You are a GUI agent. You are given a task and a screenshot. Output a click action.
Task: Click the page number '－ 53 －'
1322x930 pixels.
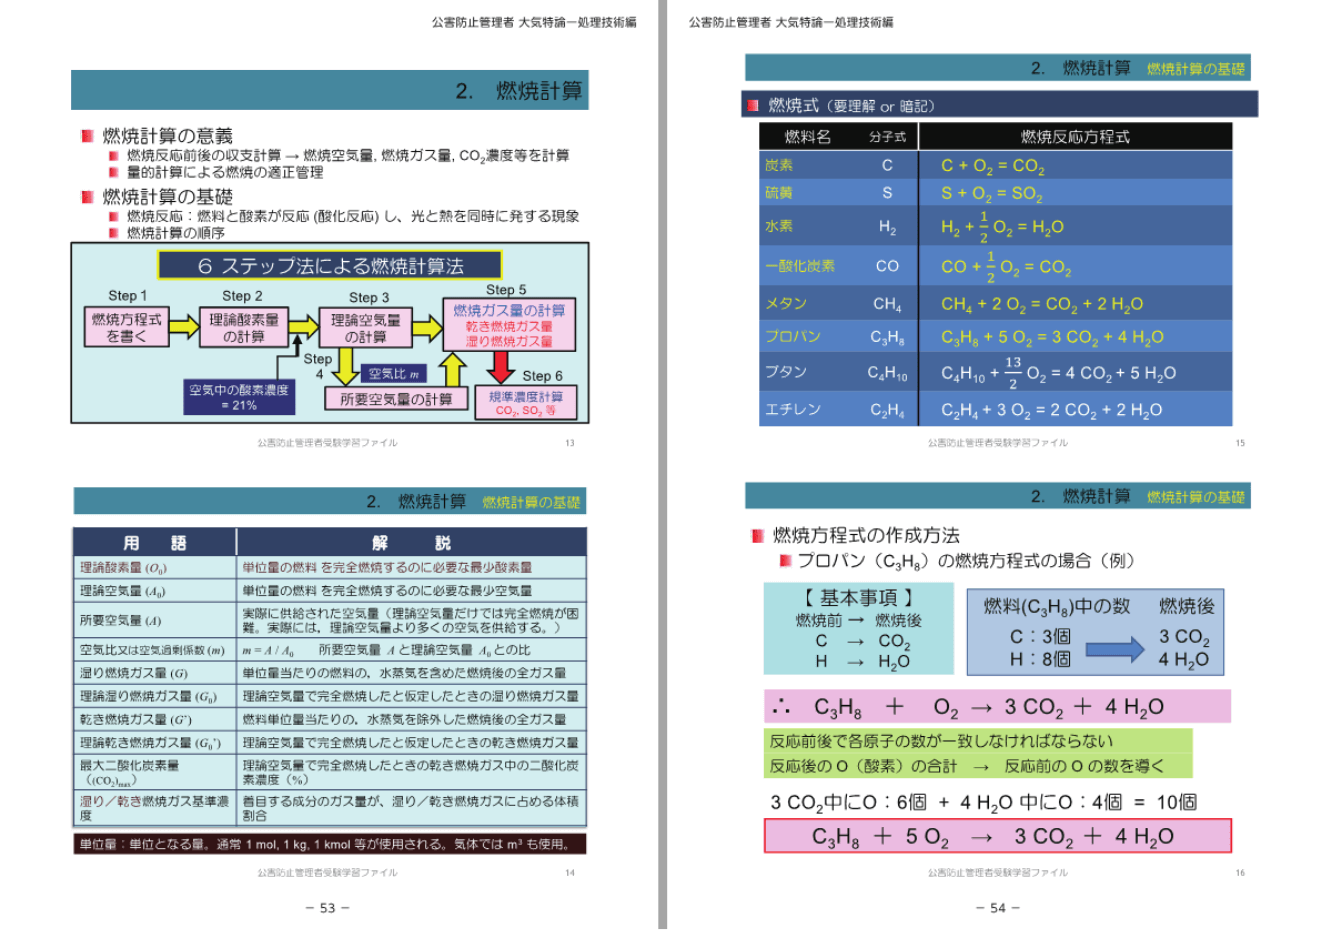click(x=328, y=908)
